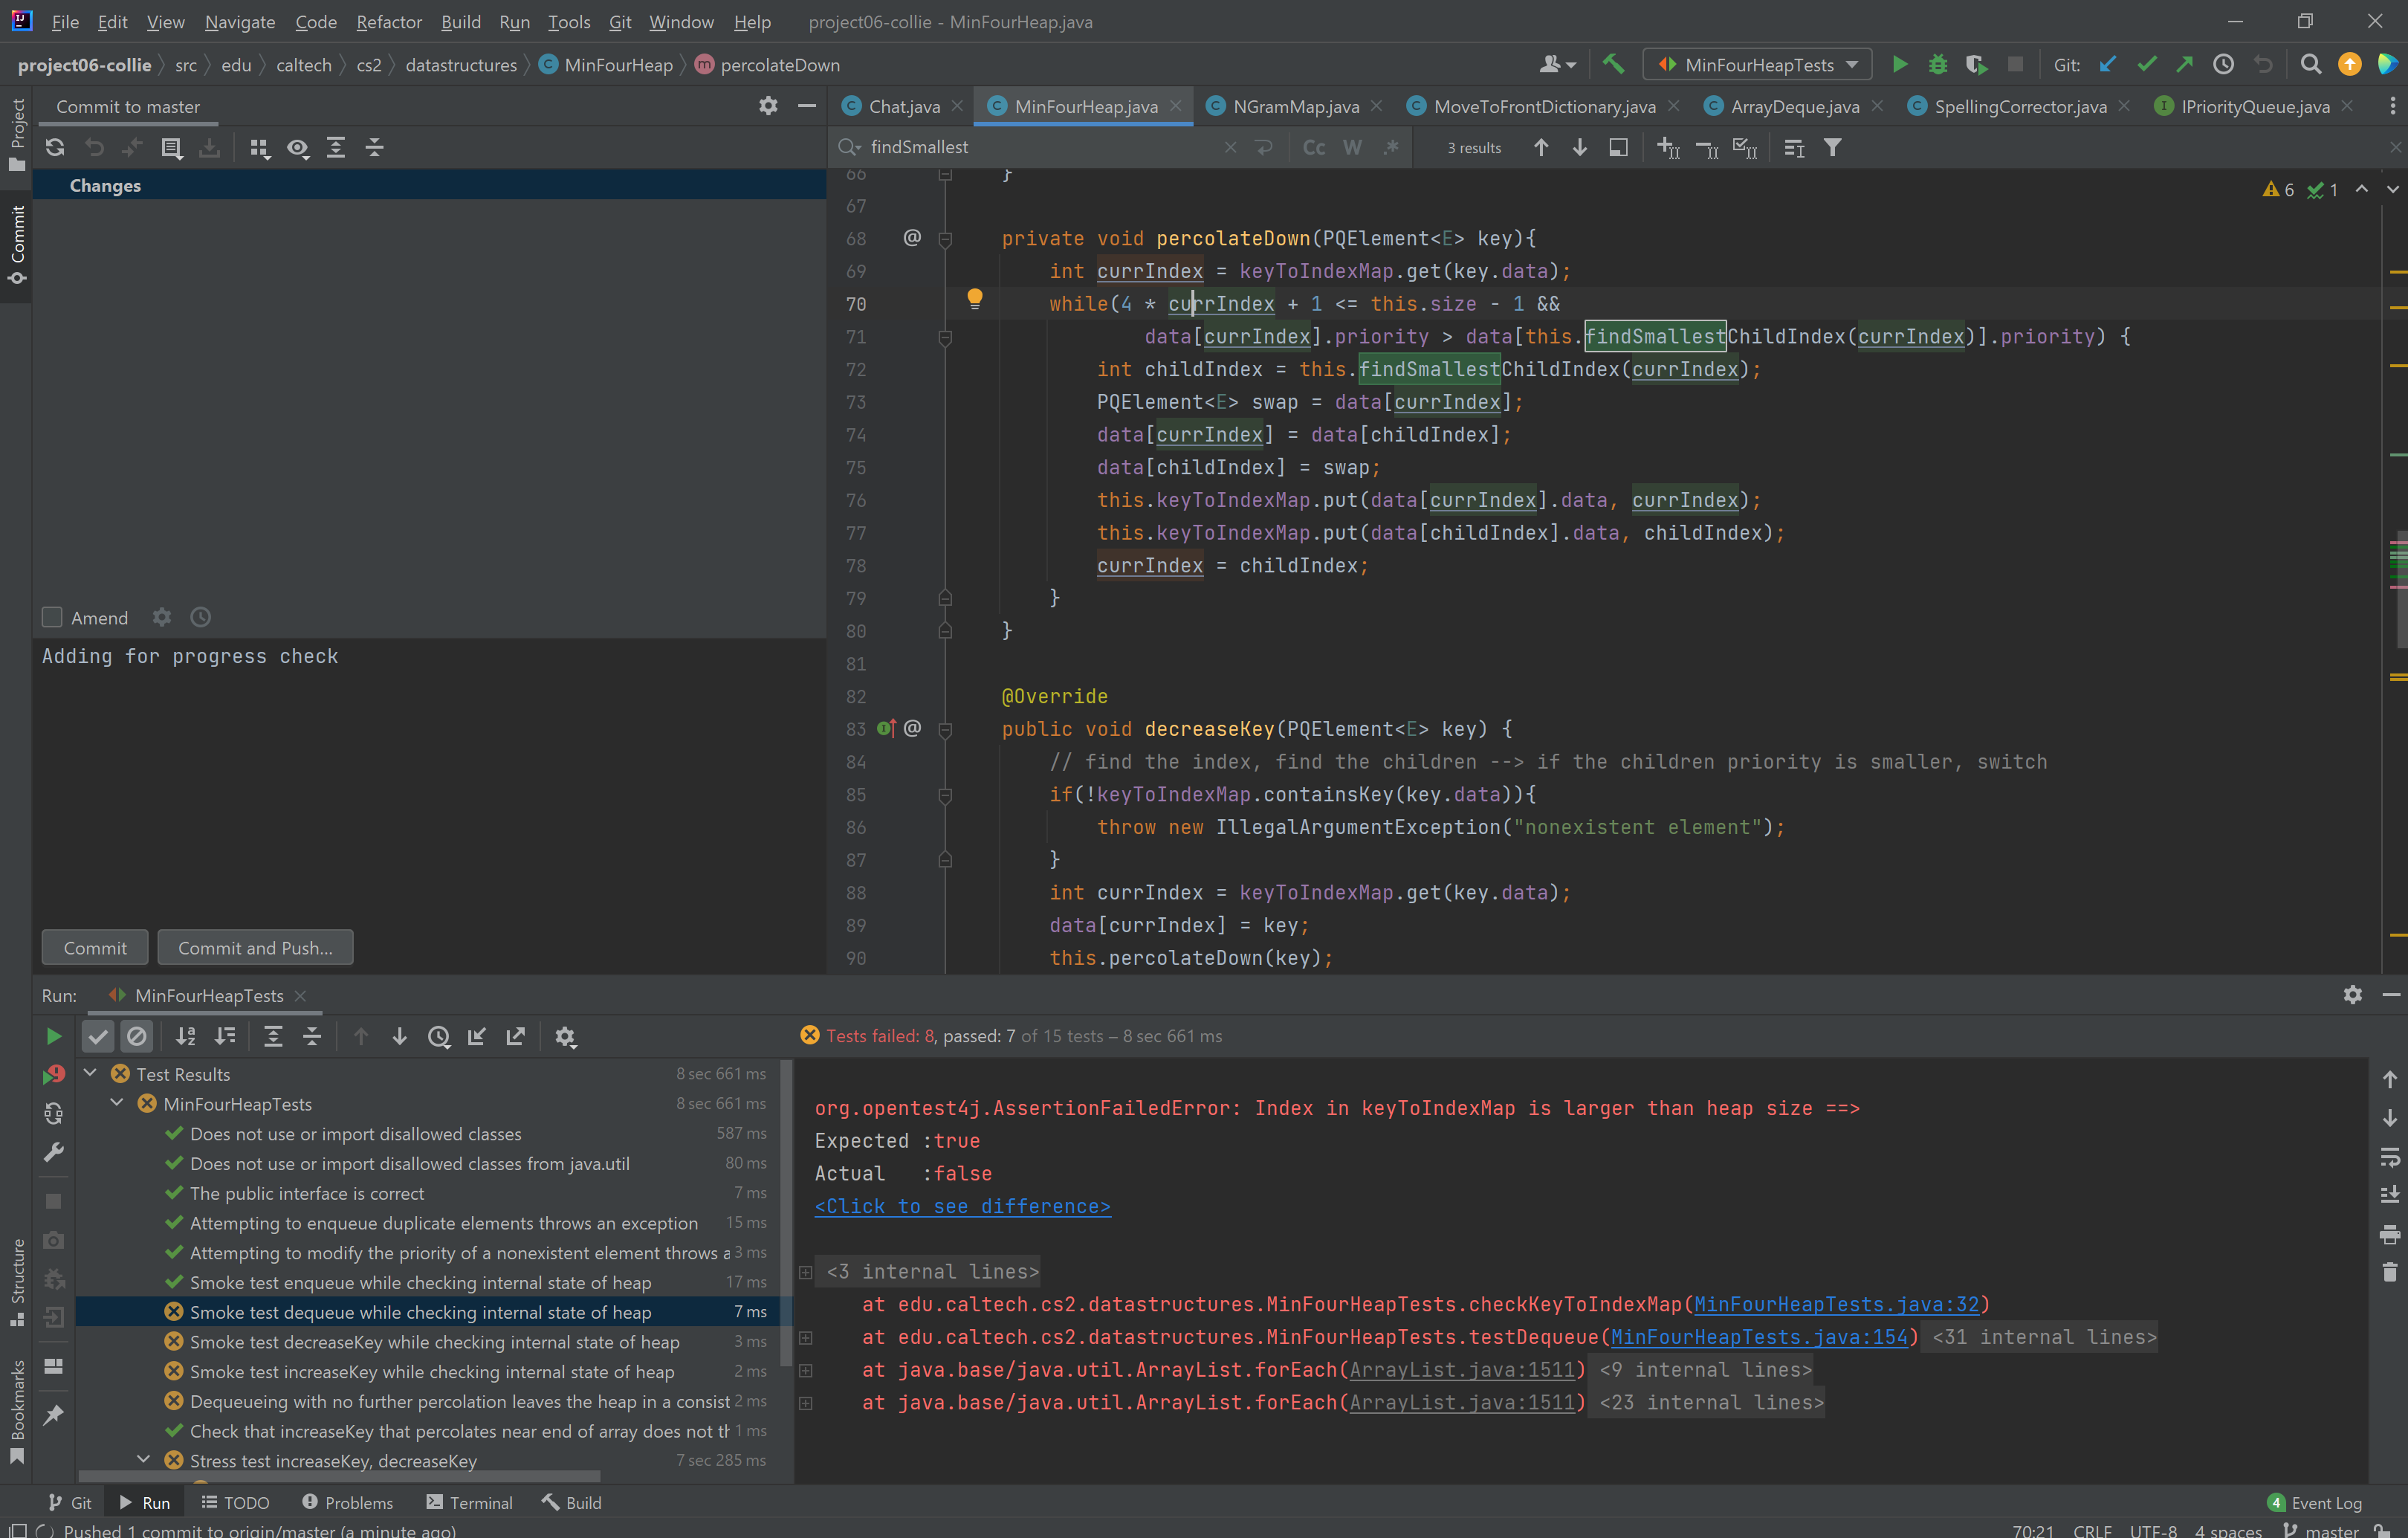Click the Git update project arrow
The image size is (2408, 1538).
click(x=2108, y=64)
